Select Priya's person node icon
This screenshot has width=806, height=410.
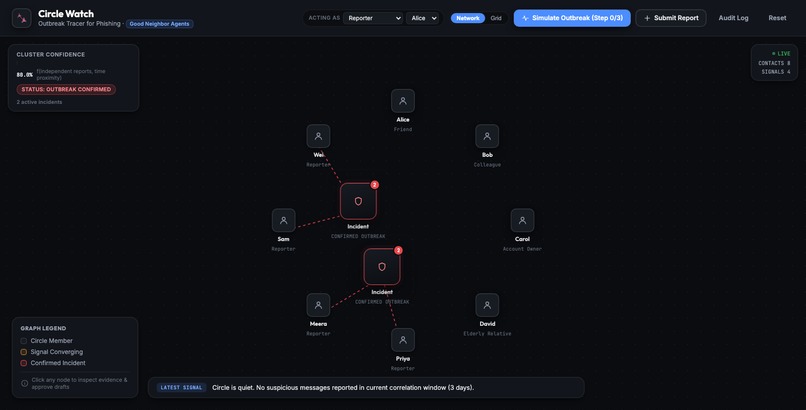(403, 340)
